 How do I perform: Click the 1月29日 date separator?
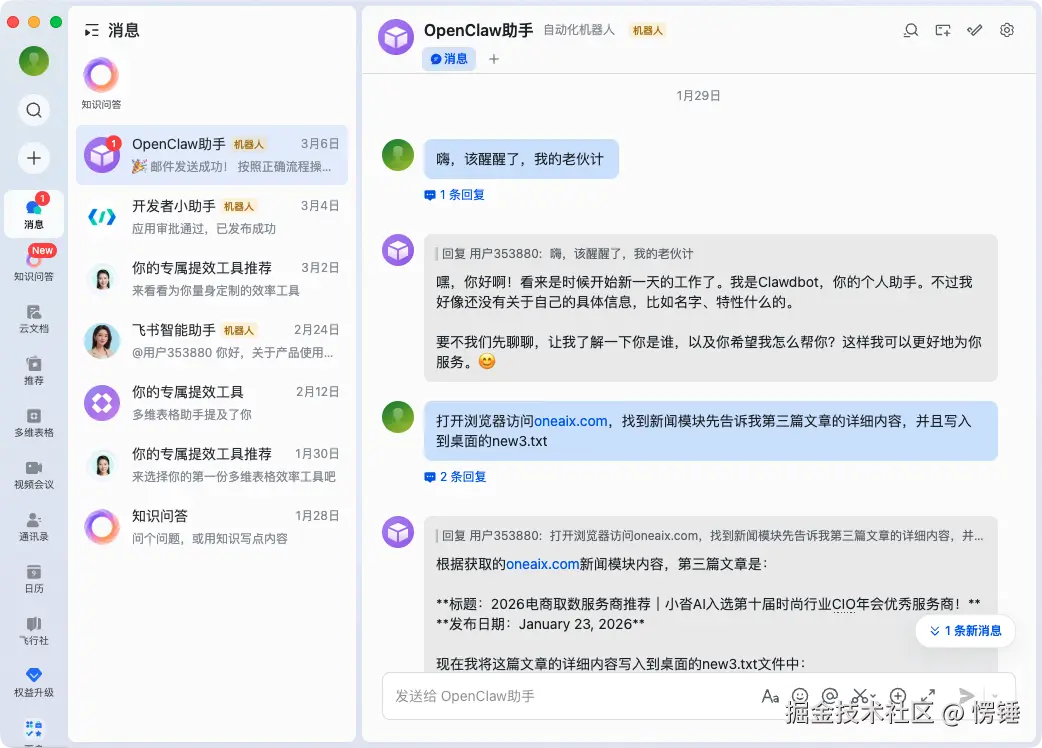(x=698, y=96)
